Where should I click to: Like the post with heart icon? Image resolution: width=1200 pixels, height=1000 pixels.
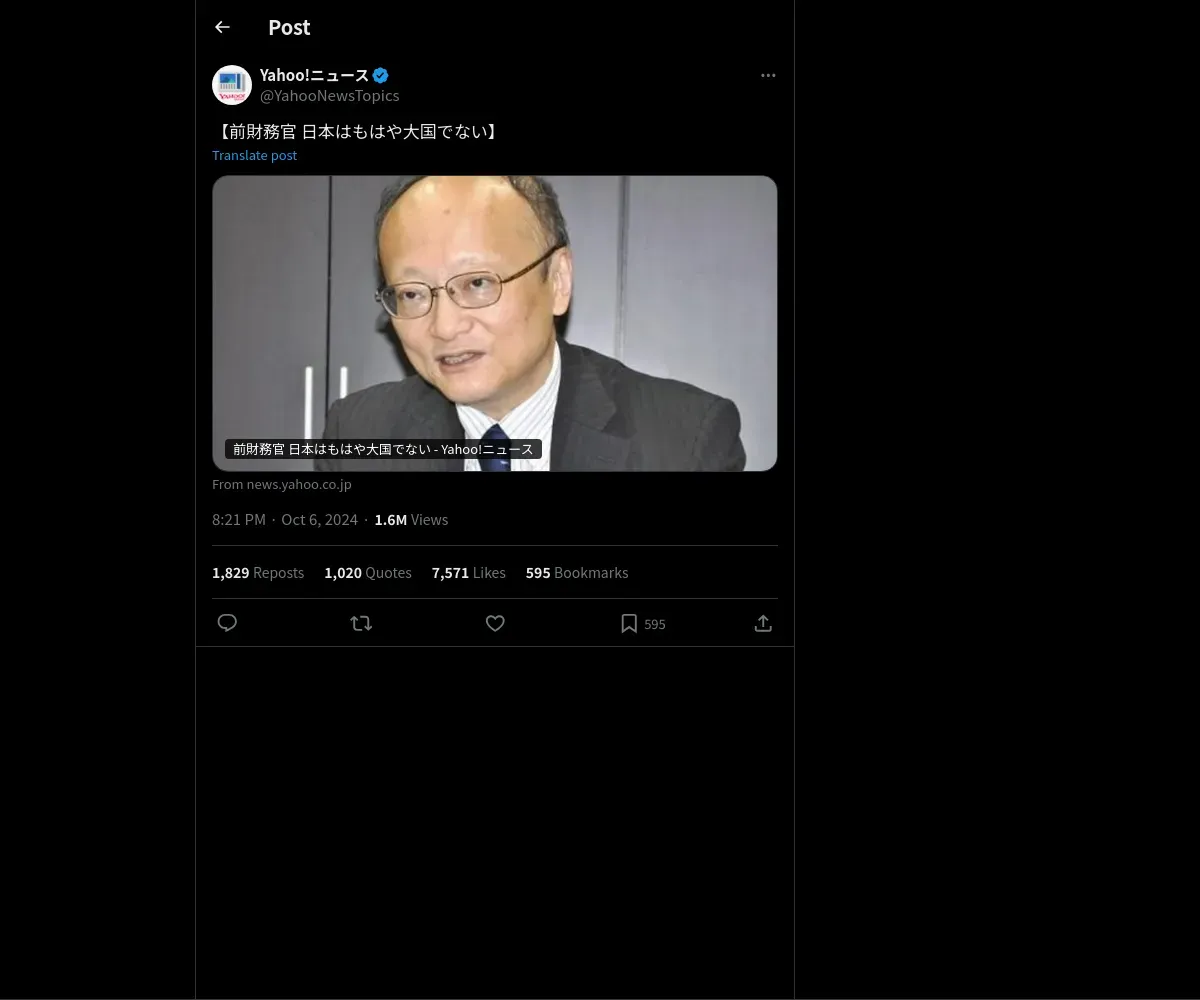pos(495,623)
